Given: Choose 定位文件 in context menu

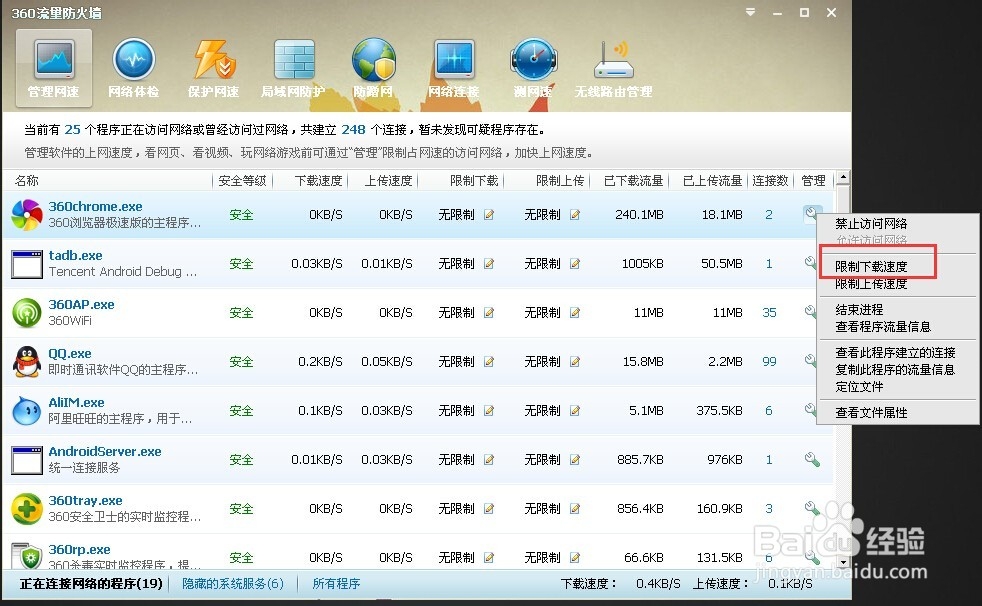Looking at the screenshot, I should tap(859, 386).
